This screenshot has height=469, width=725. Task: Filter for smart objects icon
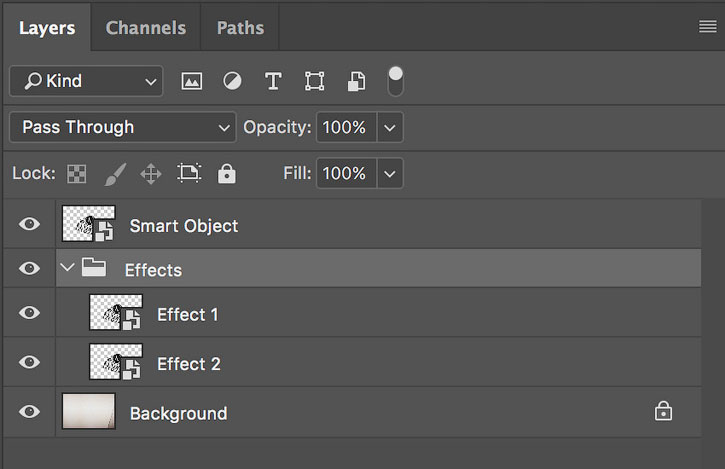[x=356, y=81]
